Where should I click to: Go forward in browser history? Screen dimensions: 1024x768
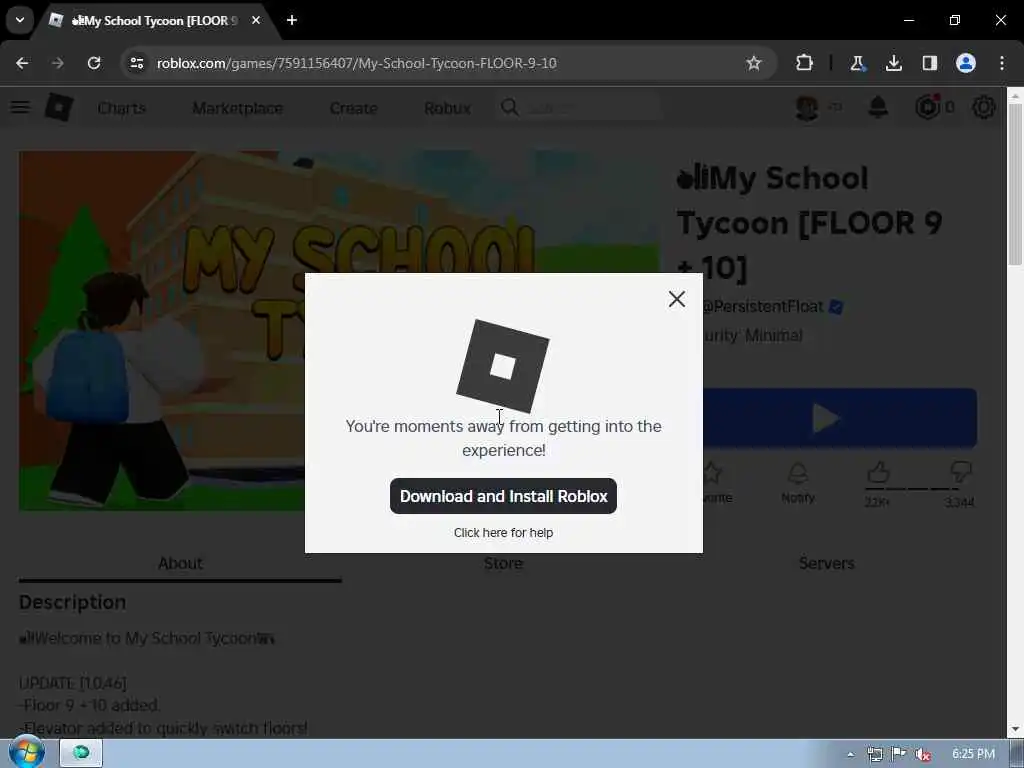[57, 63]
